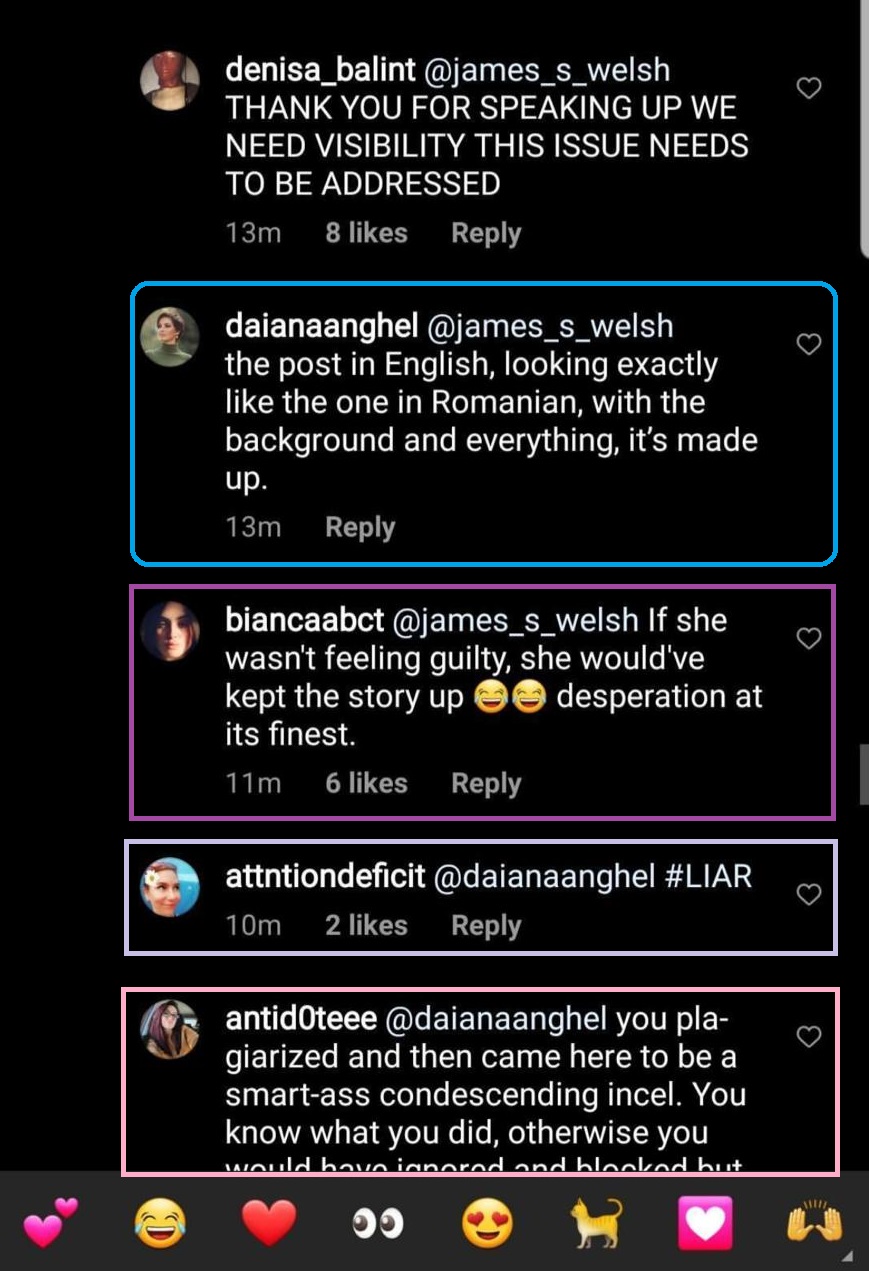The image size is (869, 1271).
Task: Insert the heart-eyes face emoji
Action: [x=487, y=1224]
